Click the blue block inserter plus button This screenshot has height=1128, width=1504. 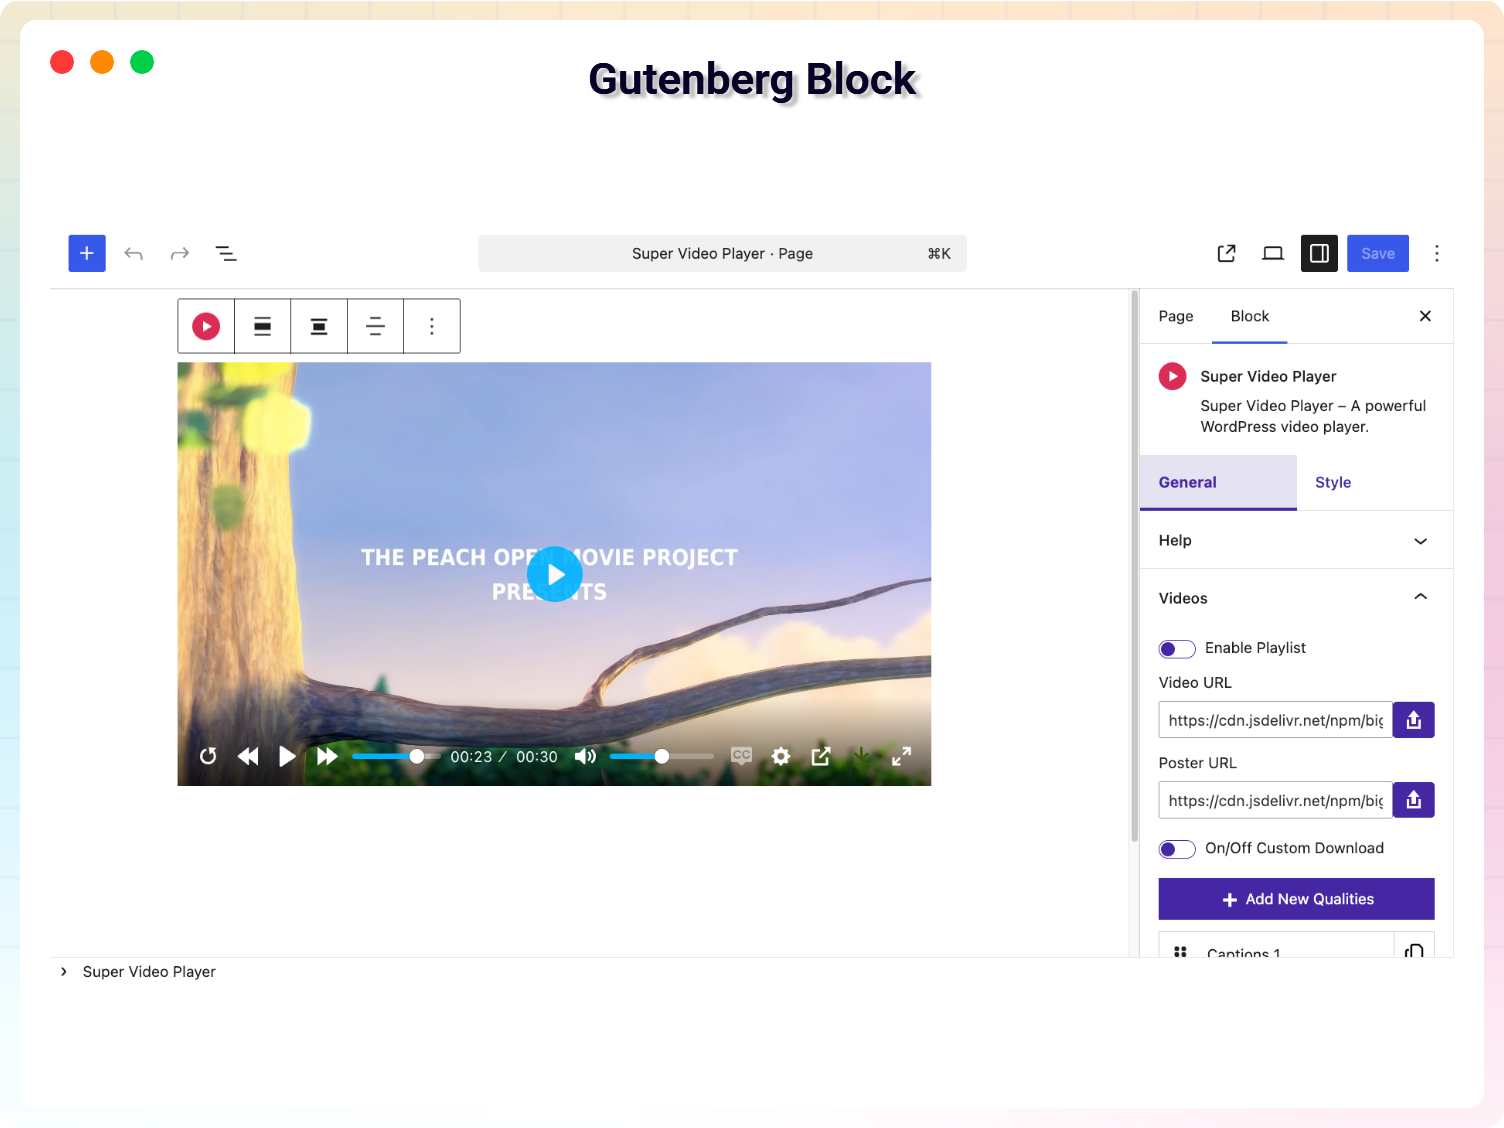pyautogui.click(x=87, y=253)
